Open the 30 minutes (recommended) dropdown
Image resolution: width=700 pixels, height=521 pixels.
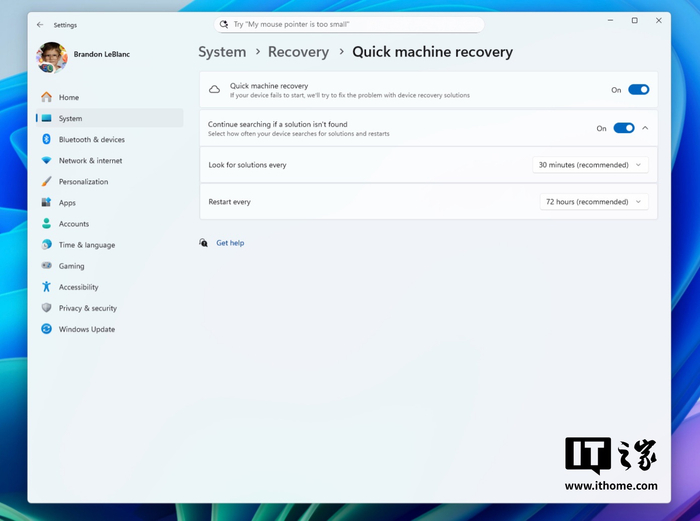click(590, 165)
